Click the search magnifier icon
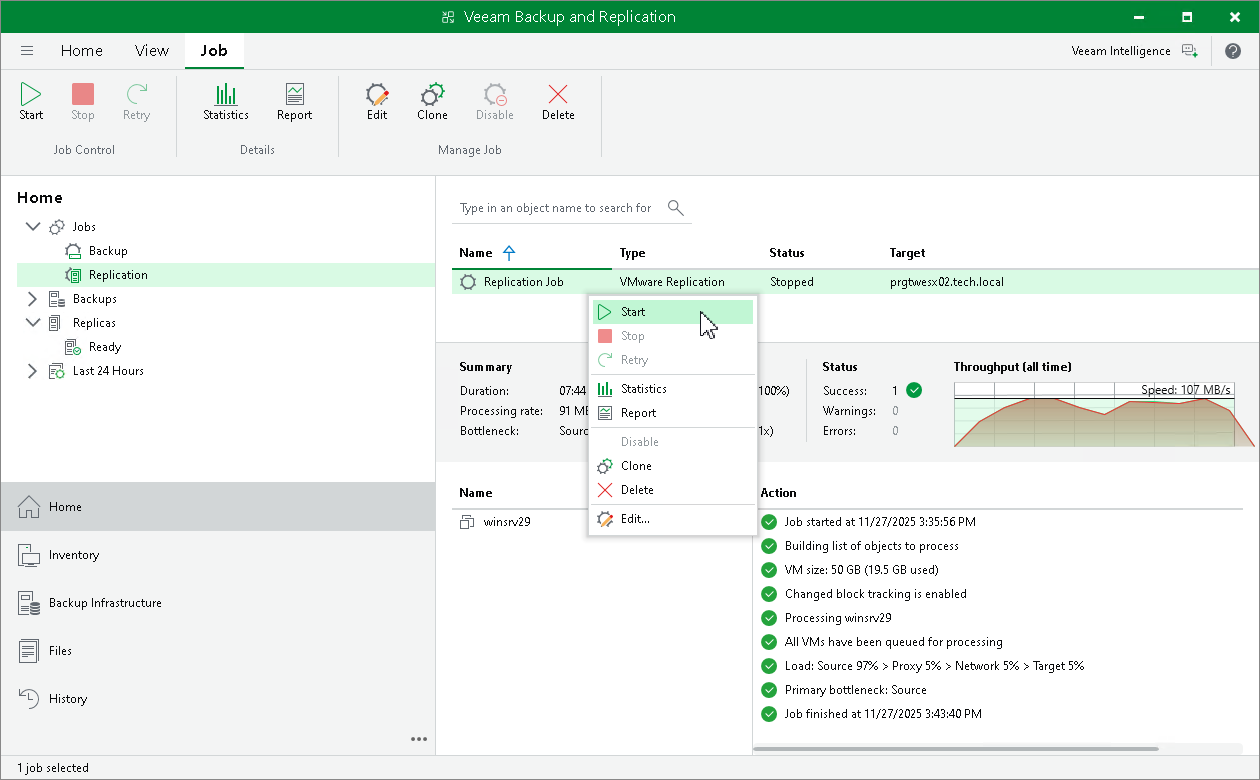The image size is (1260, 780). (676, 208)
